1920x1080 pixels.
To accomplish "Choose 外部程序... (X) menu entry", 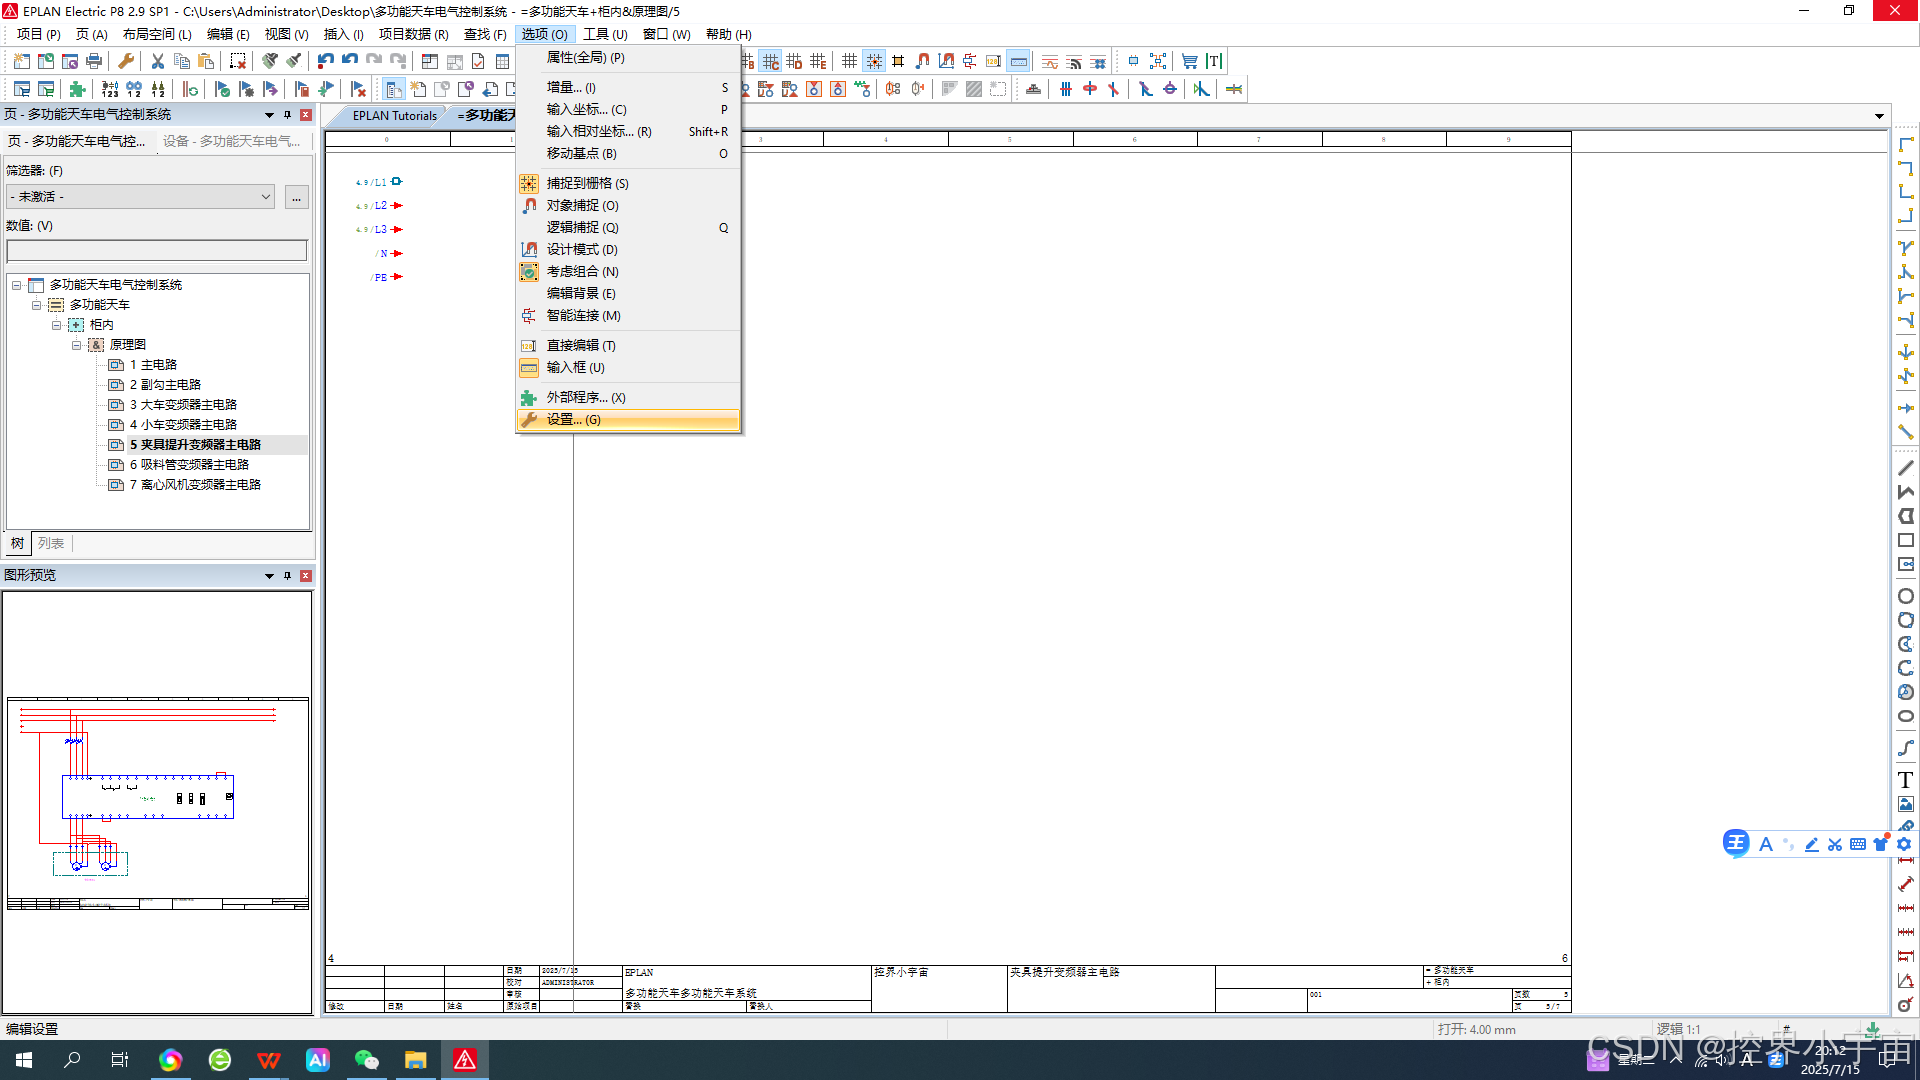I will [x=629, y=398].
